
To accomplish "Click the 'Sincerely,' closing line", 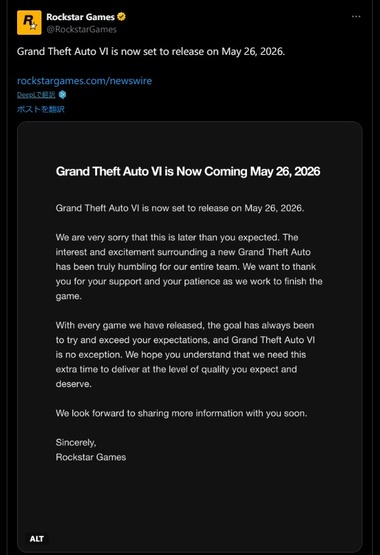I will tap(76, 442).
